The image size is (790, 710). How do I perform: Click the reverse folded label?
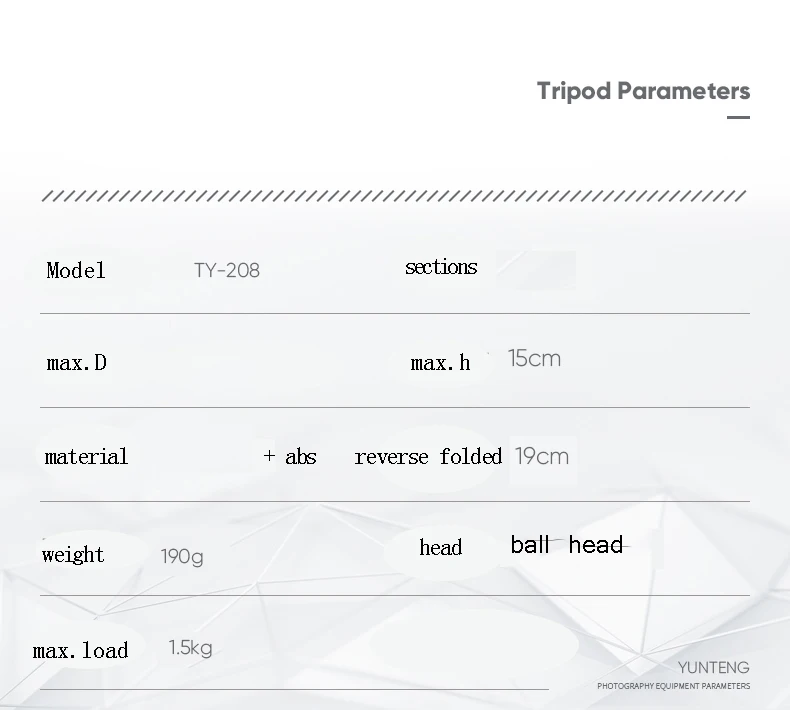coord(428,457)
